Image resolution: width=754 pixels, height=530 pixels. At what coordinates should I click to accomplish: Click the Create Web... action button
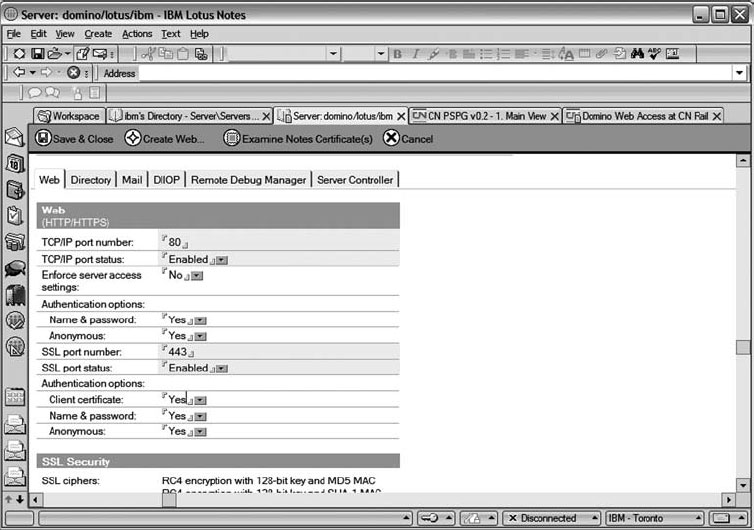coord(164,139)
